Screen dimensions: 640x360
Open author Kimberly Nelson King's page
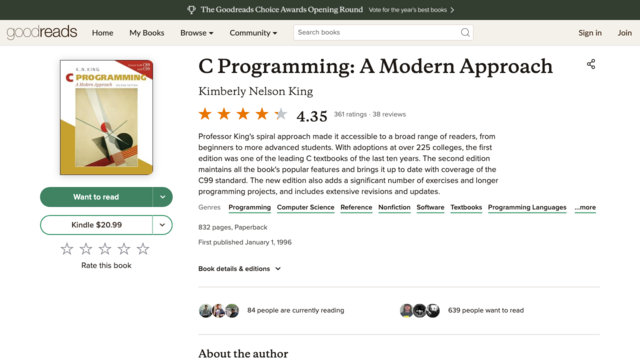(x=256, y=91)
